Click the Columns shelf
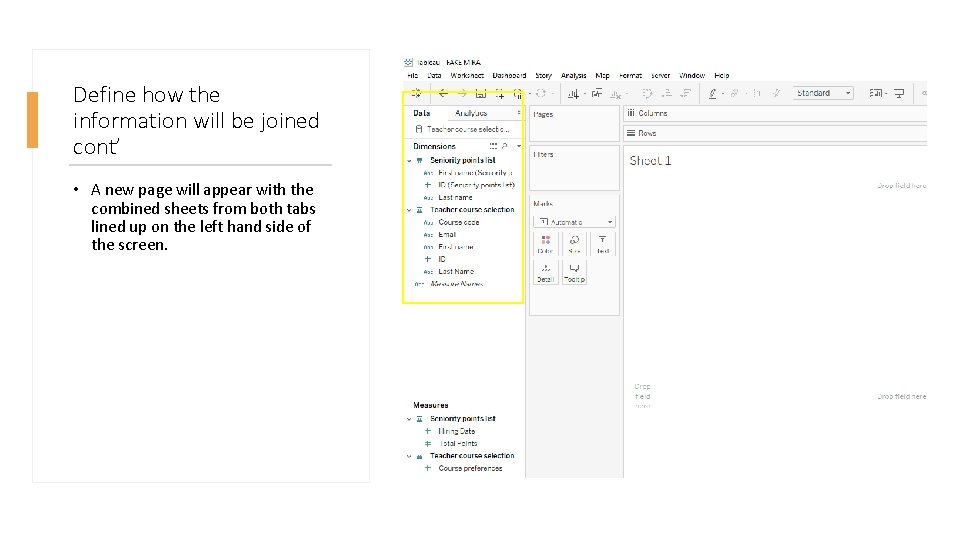Image resolution: width=960 pixels, height=540 pixels. (x=775, y=113)
